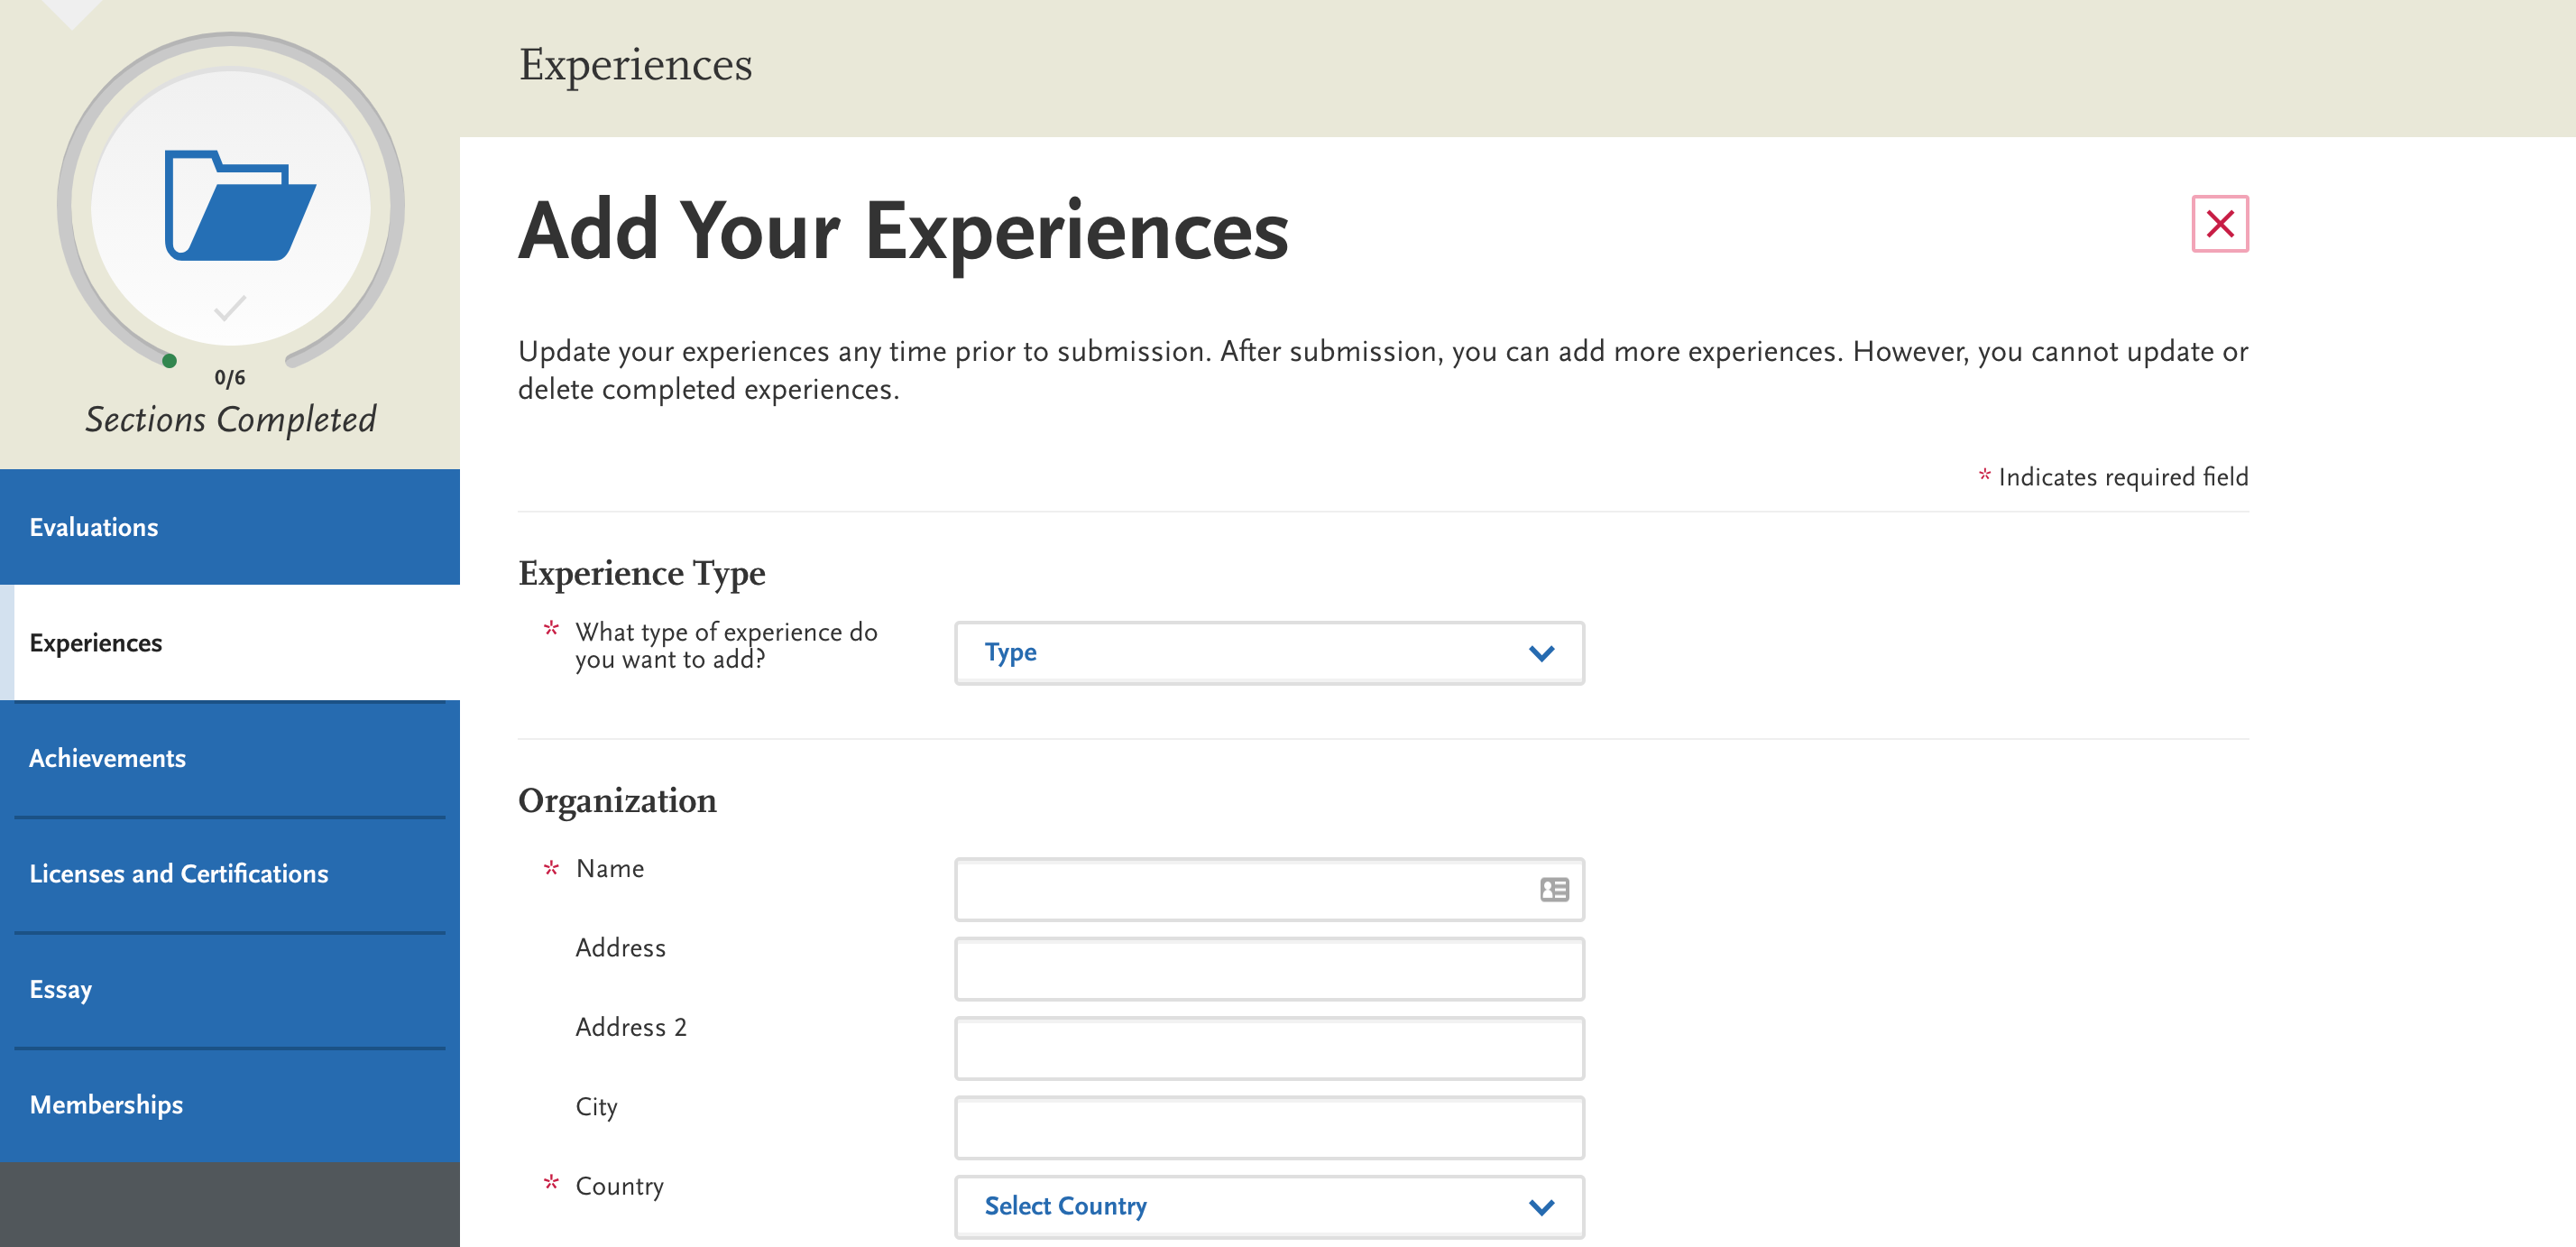Screen dimensions: 2576x1247
Task: Open the Achievements section
Action: point(107,758)
